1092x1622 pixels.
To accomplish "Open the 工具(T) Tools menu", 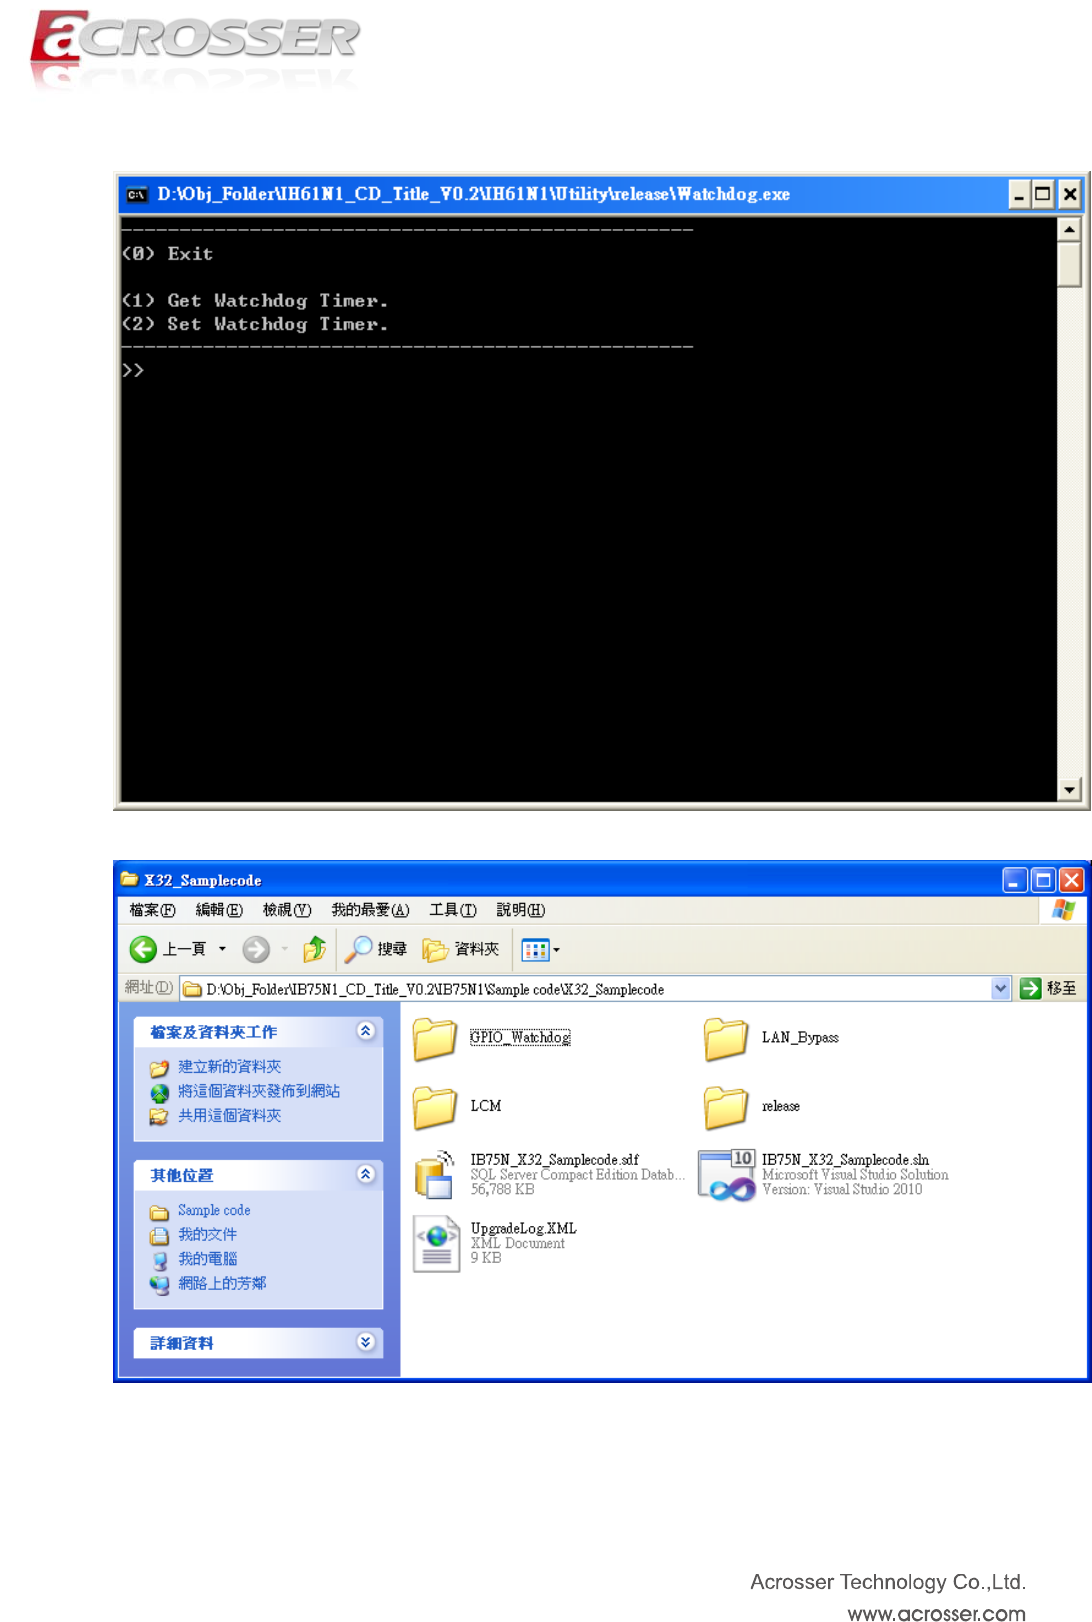I will coord(452,910).
